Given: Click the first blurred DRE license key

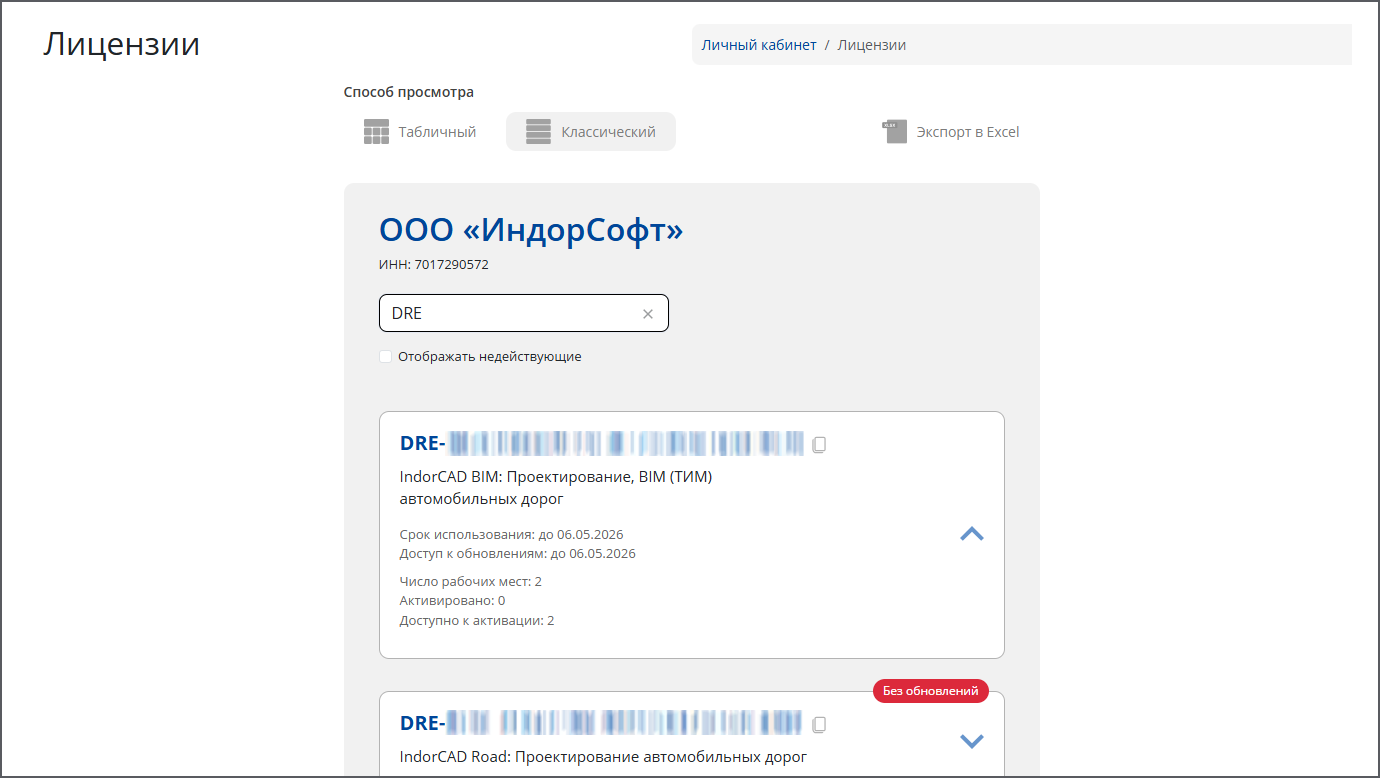Looking at the screenshot, I should (x=602, y=443).
